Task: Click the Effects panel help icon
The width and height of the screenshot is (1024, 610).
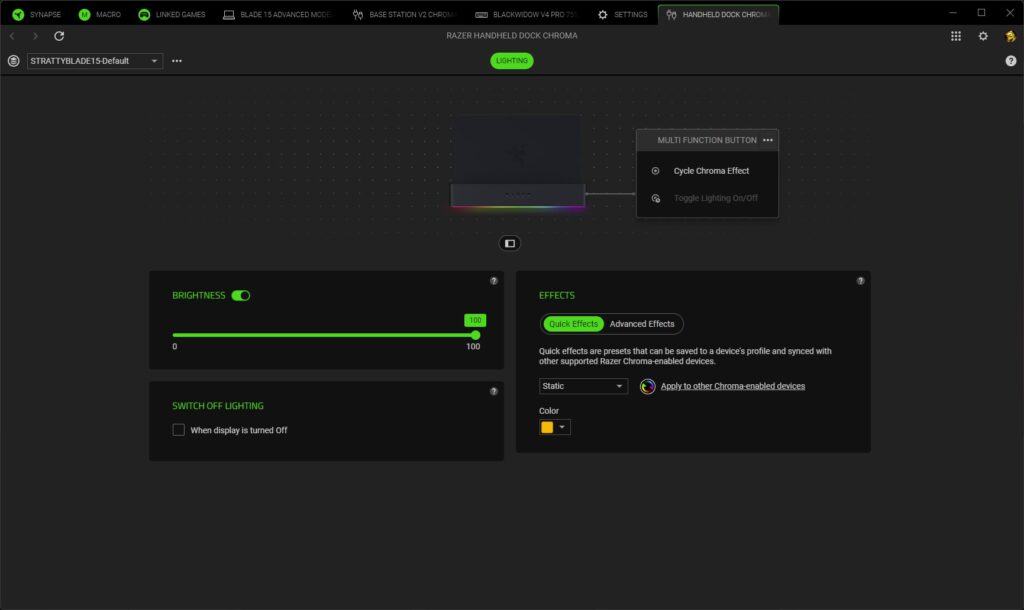Action: 860,281
